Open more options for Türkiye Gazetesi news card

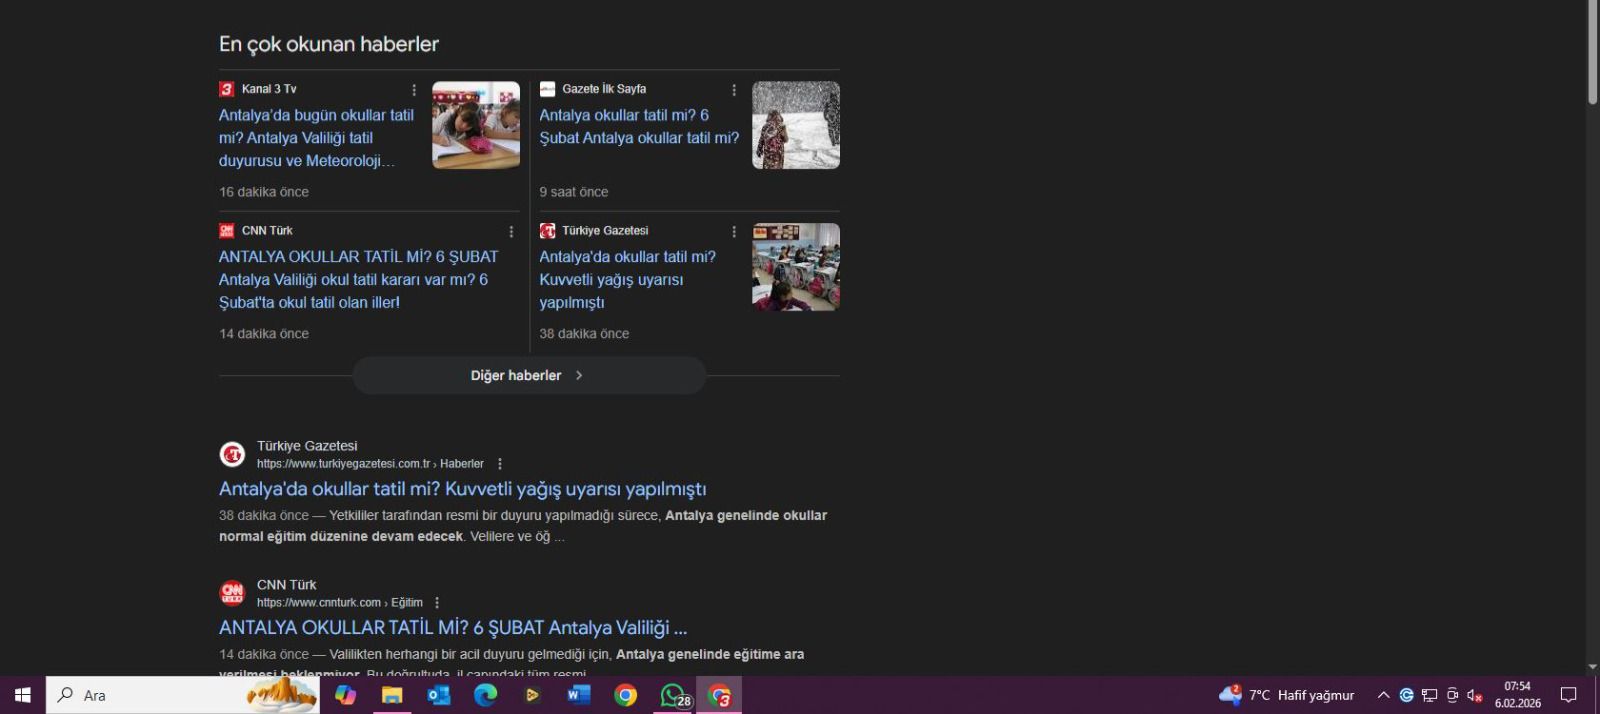point(734,232)
